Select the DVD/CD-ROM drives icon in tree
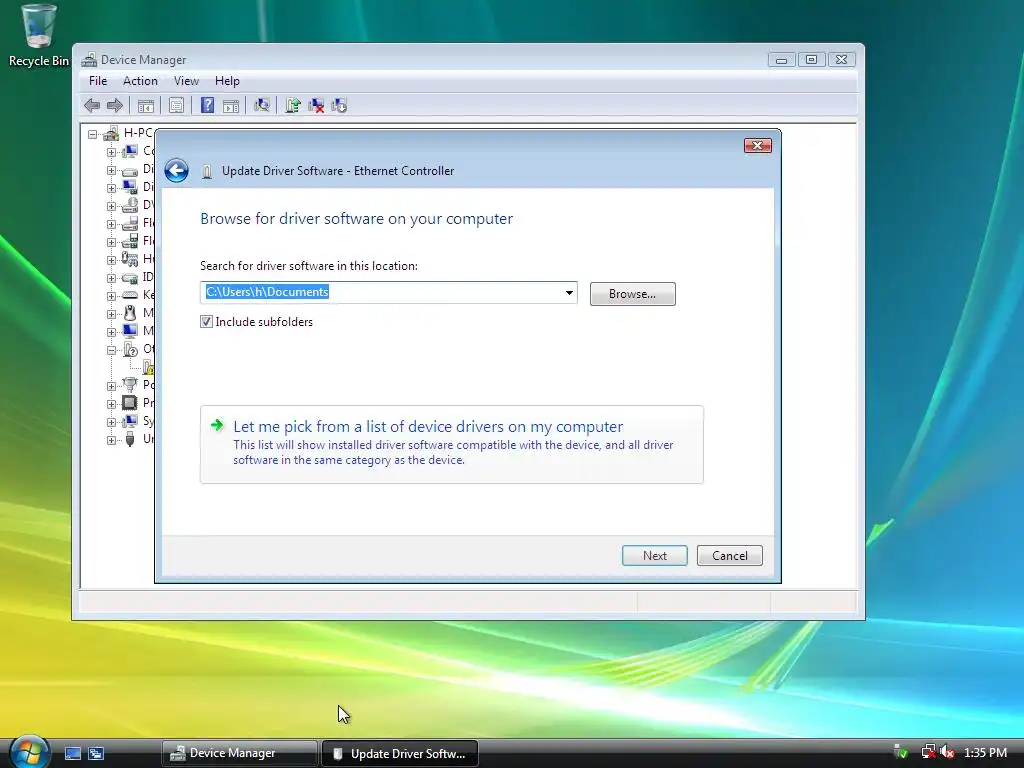 (x=130, y=205)
